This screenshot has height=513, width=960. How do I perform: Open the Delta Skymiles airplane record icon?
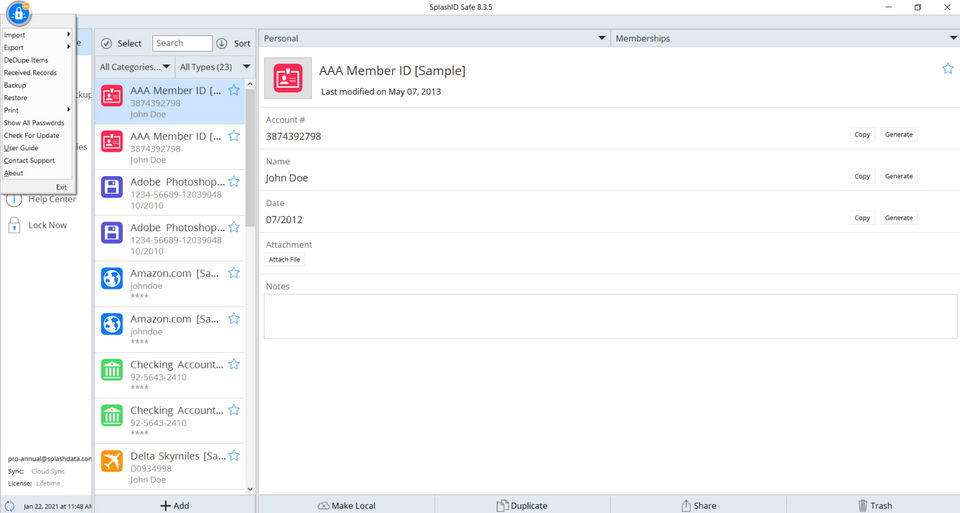[111, 461]
